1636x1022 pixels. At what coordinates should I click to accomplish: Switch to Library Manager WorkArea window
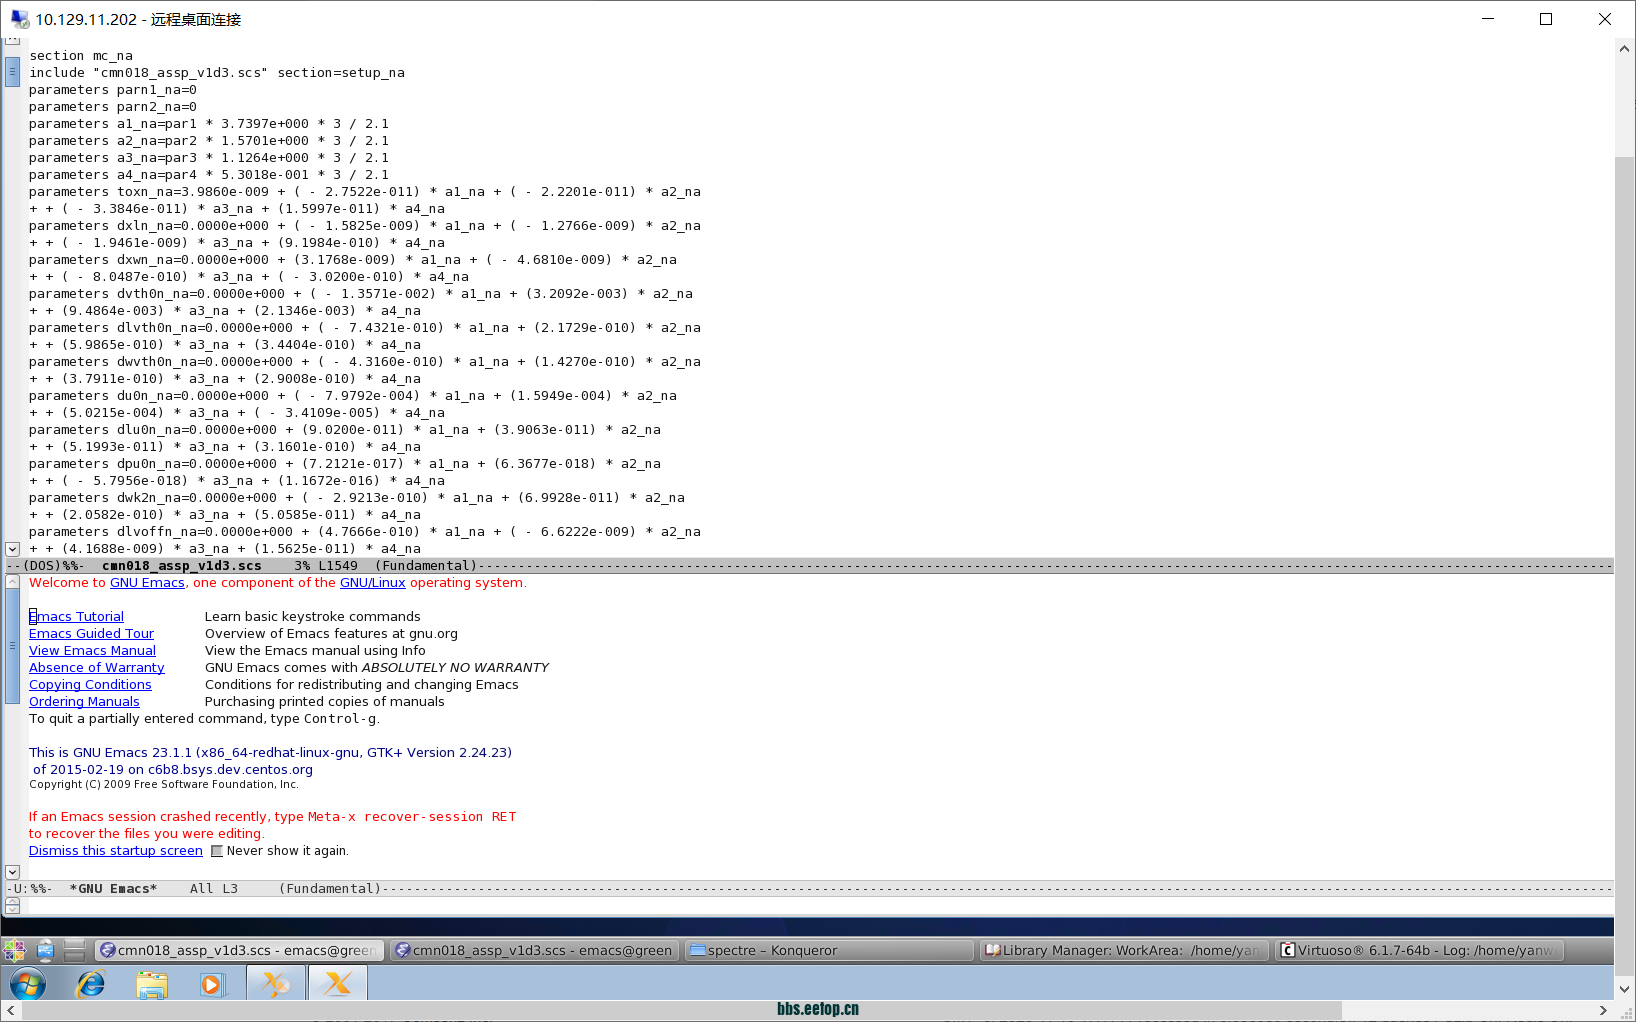click(1124, 950)
